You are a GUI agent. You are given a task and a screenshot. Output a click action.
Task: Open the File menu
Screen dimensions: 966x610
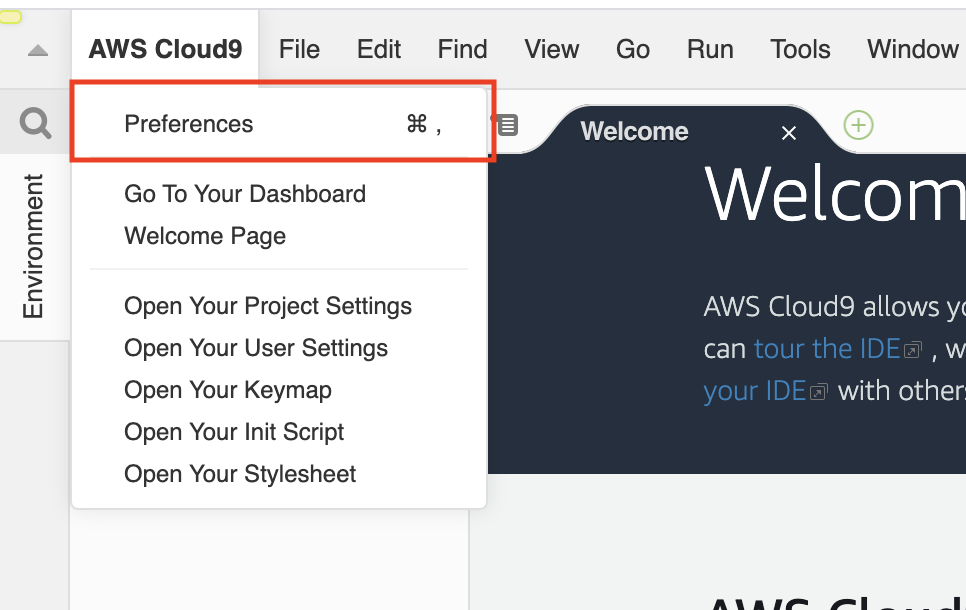(x=299, y=49)
